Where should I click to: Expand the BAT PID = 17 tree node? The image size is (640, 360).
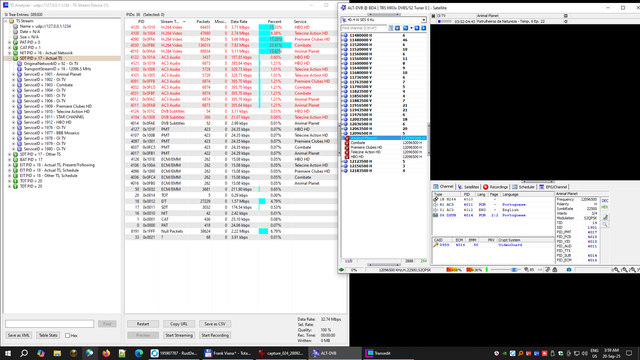(10, 160)
